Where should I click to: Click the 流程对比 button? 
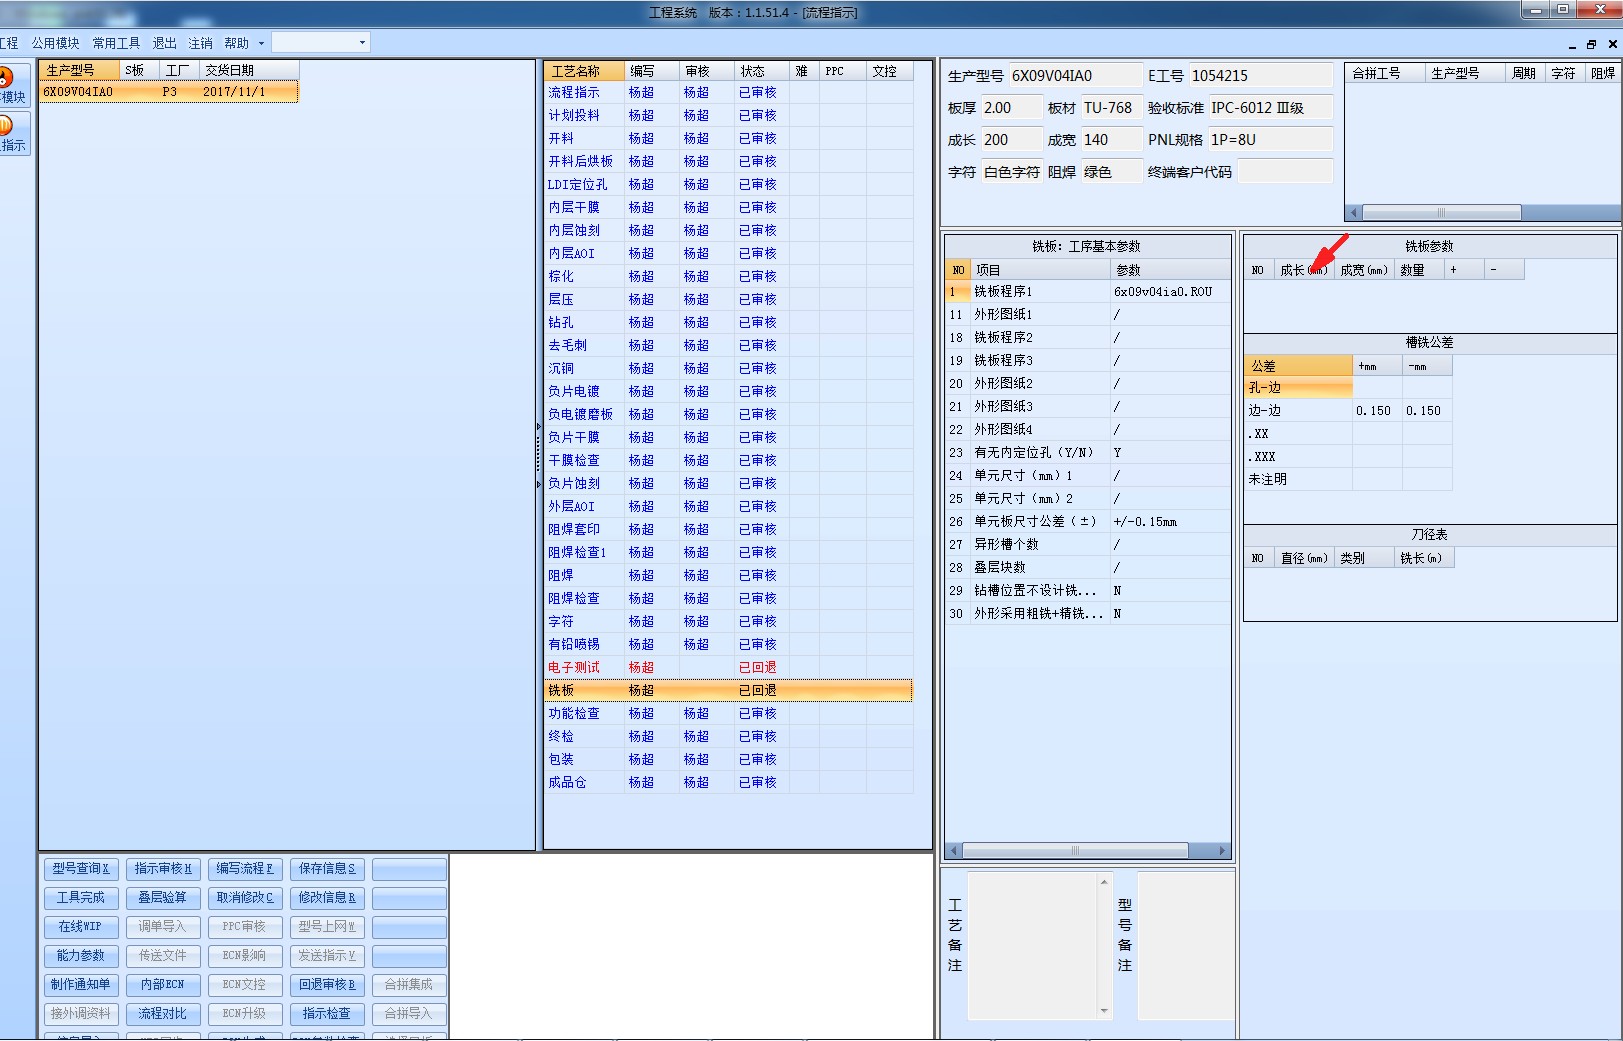coord(163,1014)
